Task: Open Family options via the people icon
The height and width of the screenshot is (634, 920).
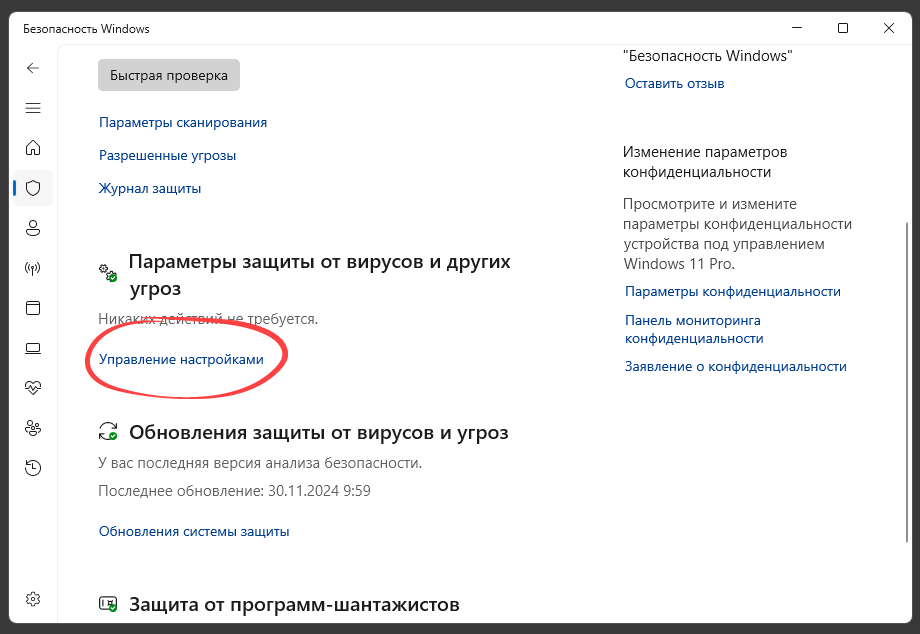Action: (x=33, y=428)
